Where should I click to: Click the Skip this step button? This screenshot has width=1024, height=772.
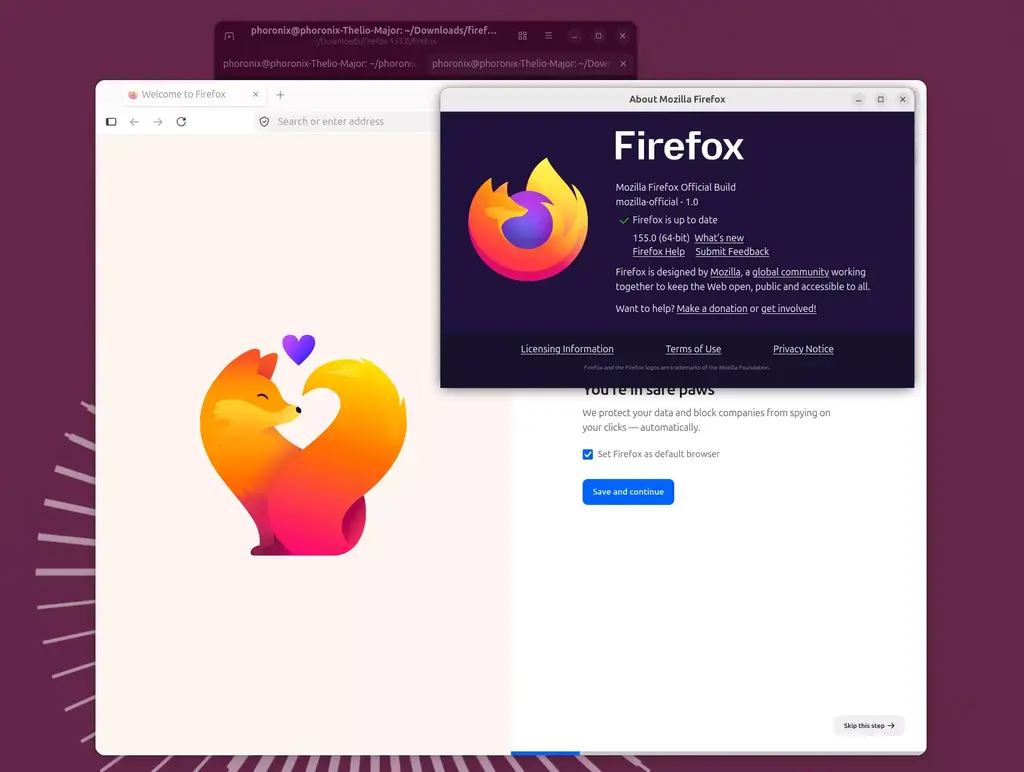[869, 726]
